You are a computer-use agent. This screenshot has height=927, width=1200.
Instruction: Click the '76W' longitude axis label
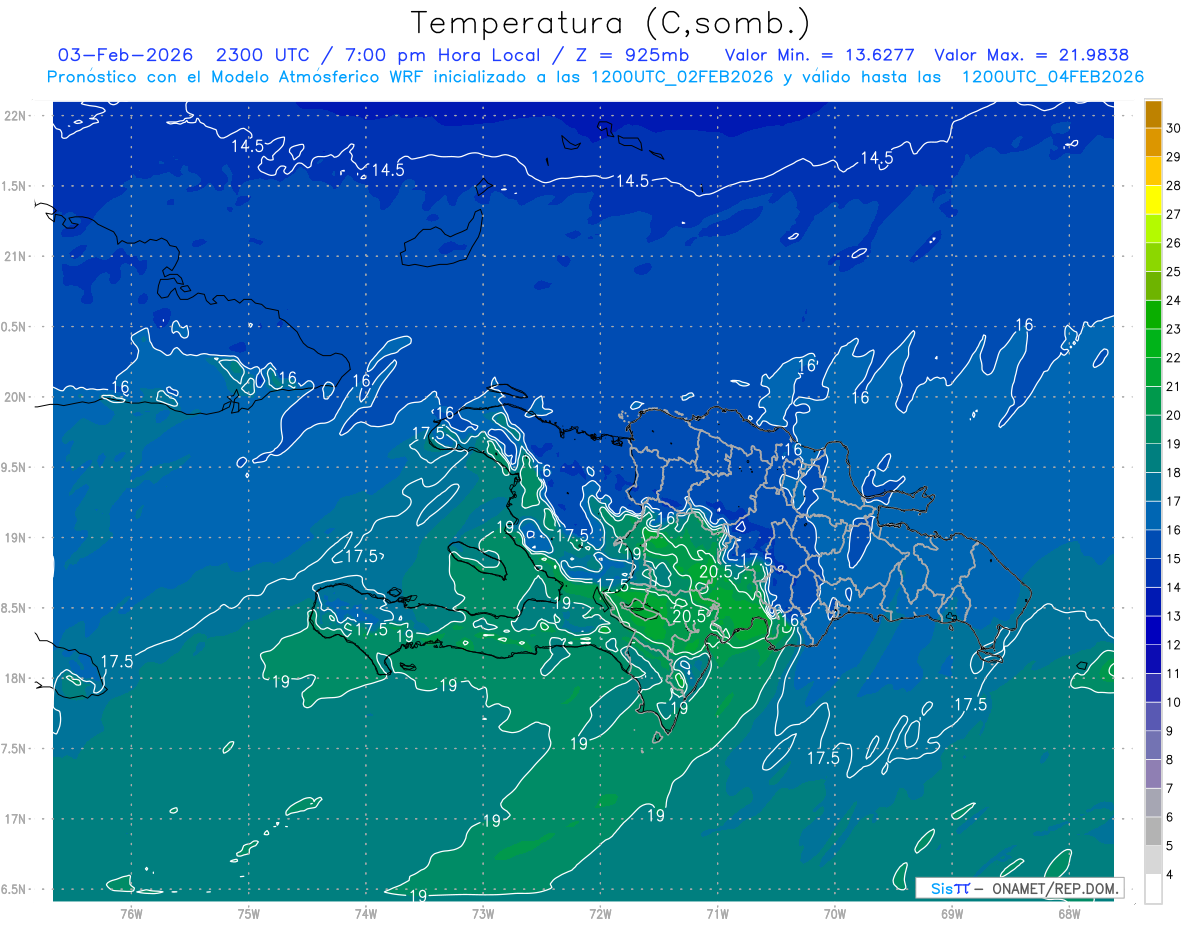pos(131,913)
